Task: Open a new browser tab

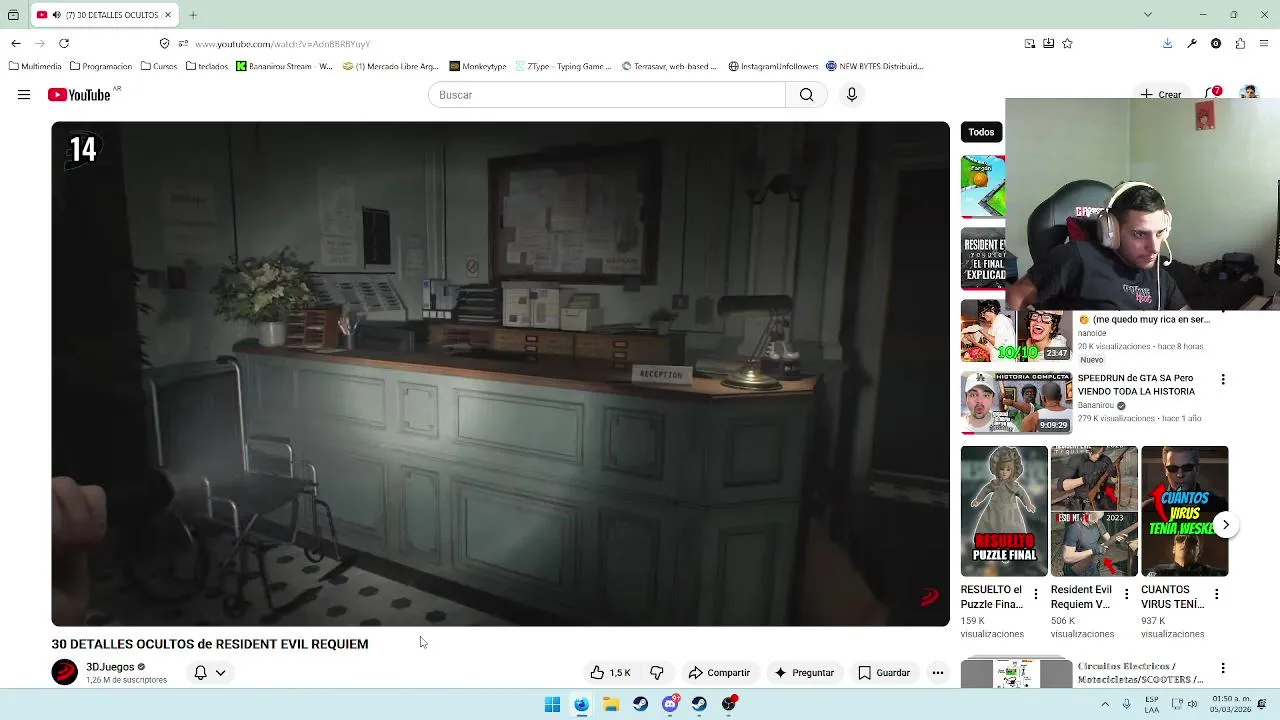Action: point(193,15)
